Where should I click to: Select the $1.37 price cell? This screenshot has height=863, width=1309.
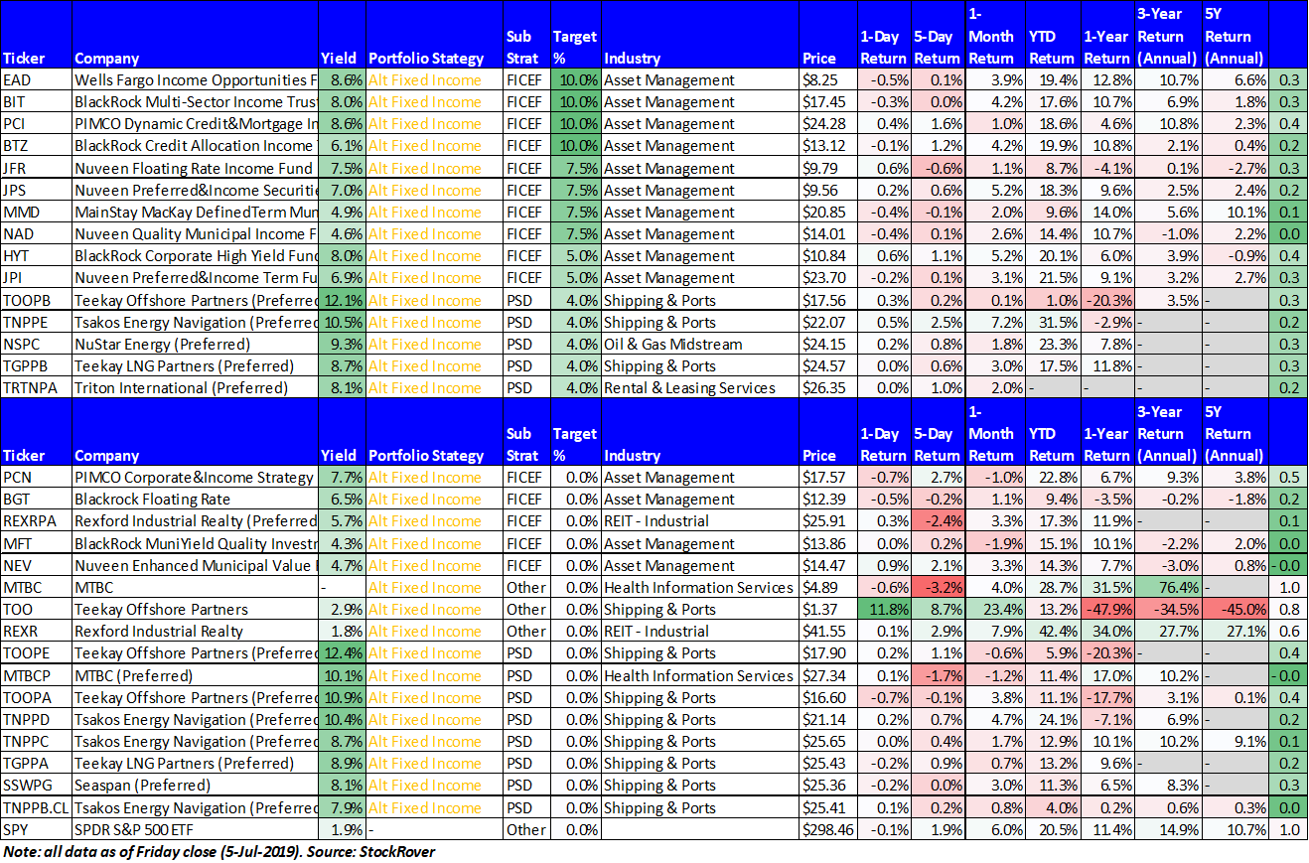point(827,609)
